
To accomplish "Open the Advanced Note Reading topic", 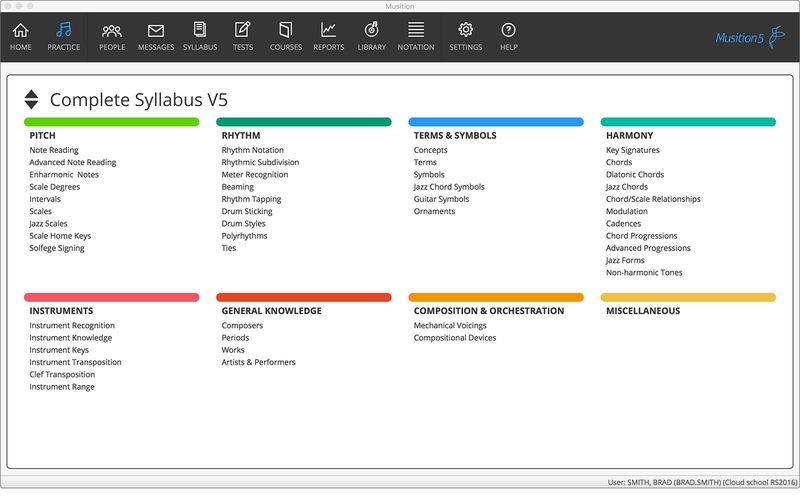I will (73, 162).
